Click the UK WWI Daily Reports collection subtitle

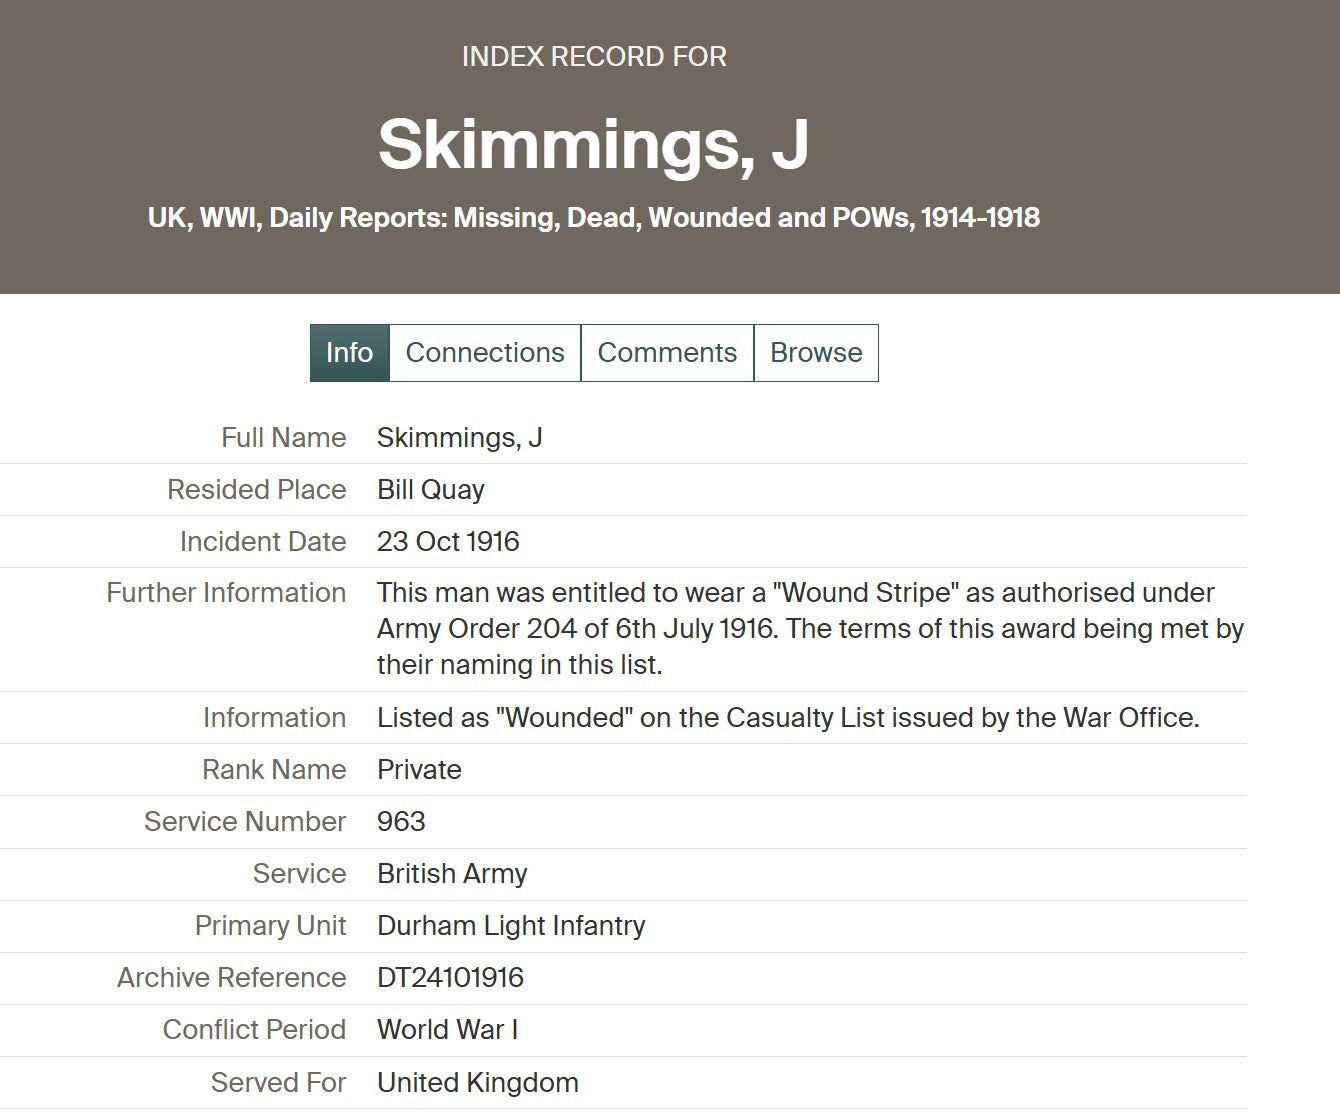click(593, 218)
